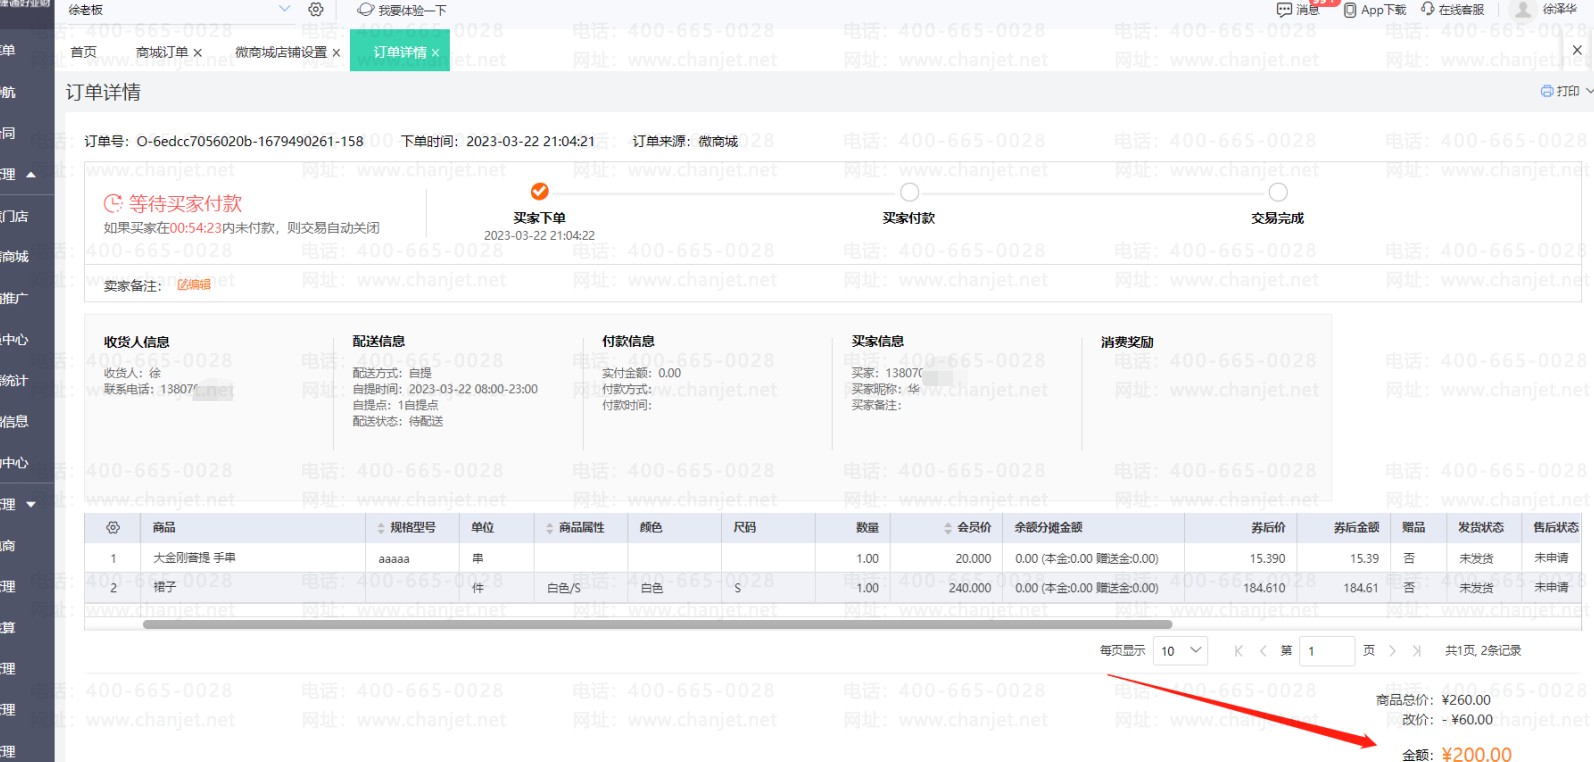Close the 商城订单 tab

[197, 53]
